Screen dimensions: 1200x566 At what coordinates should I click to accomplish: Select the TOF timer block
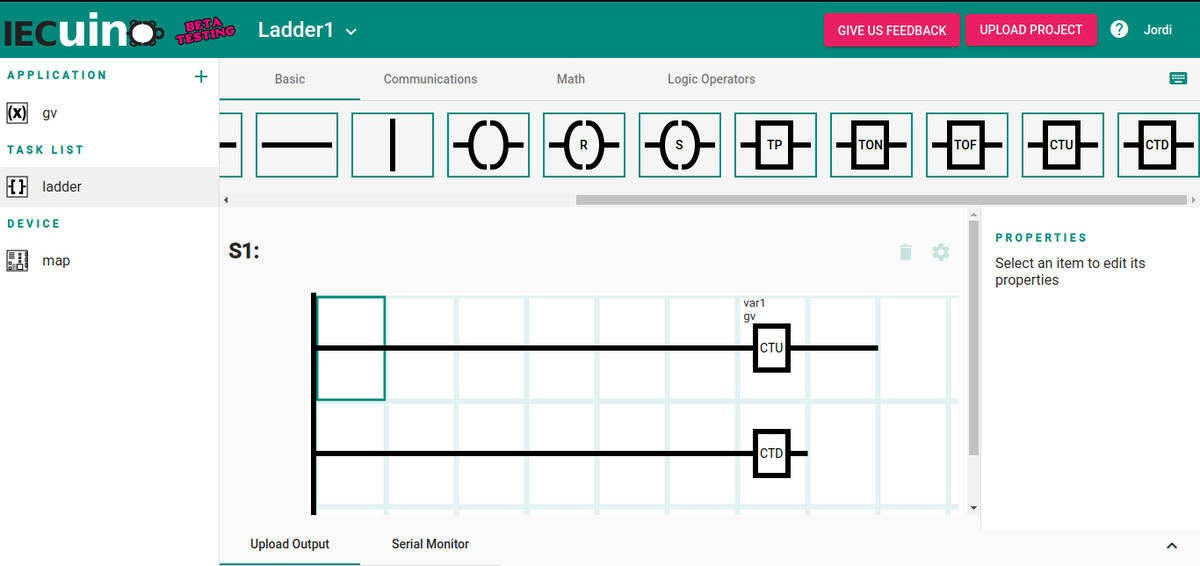click(968, 145)
